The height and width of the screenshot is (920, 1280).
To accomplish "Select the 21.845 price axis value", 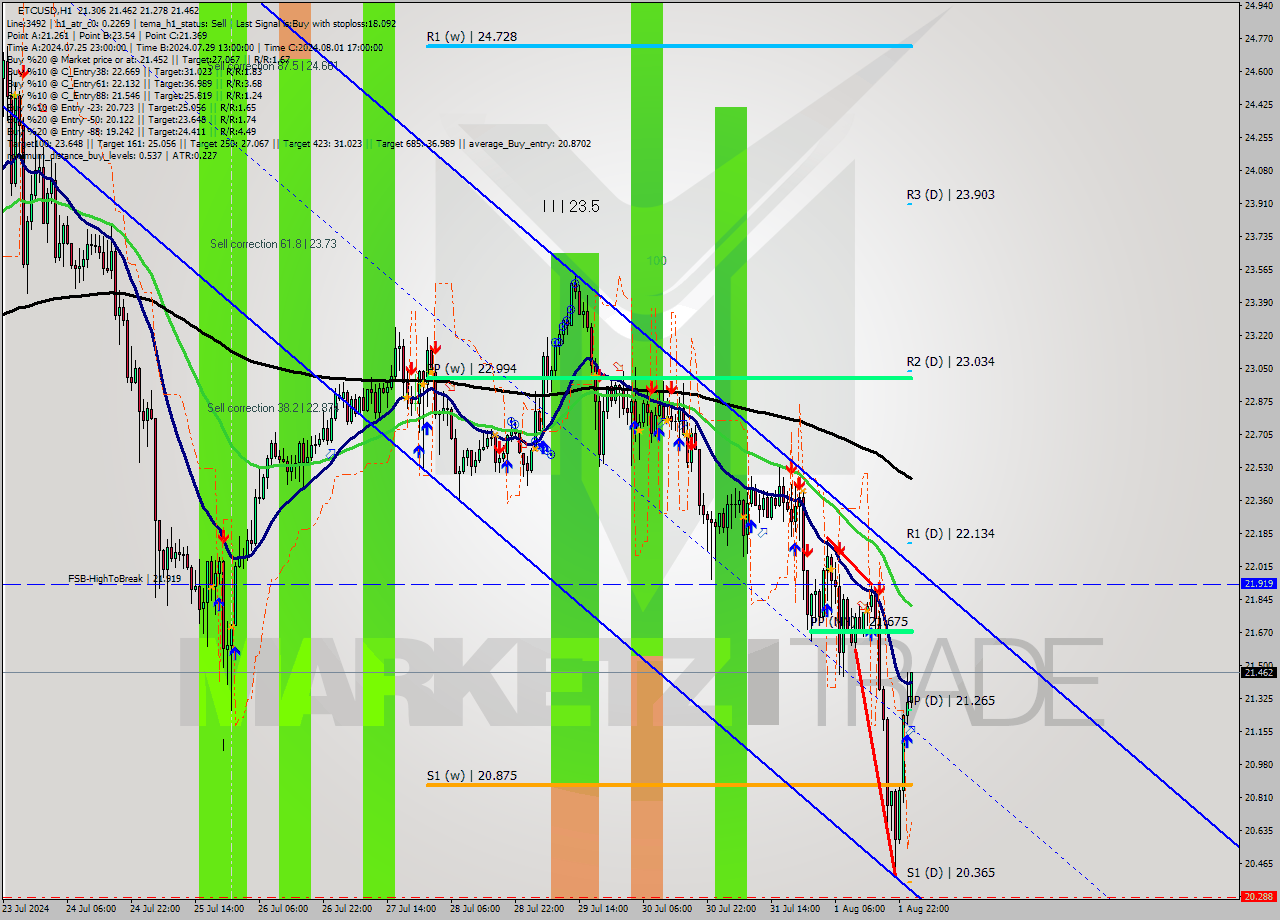I will coord(1257,600).
